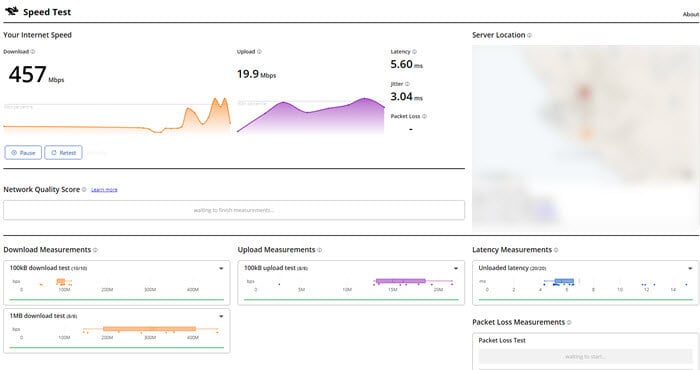Click the 5.60 ms latency value

pyautogui.click(x=406, y=64)
